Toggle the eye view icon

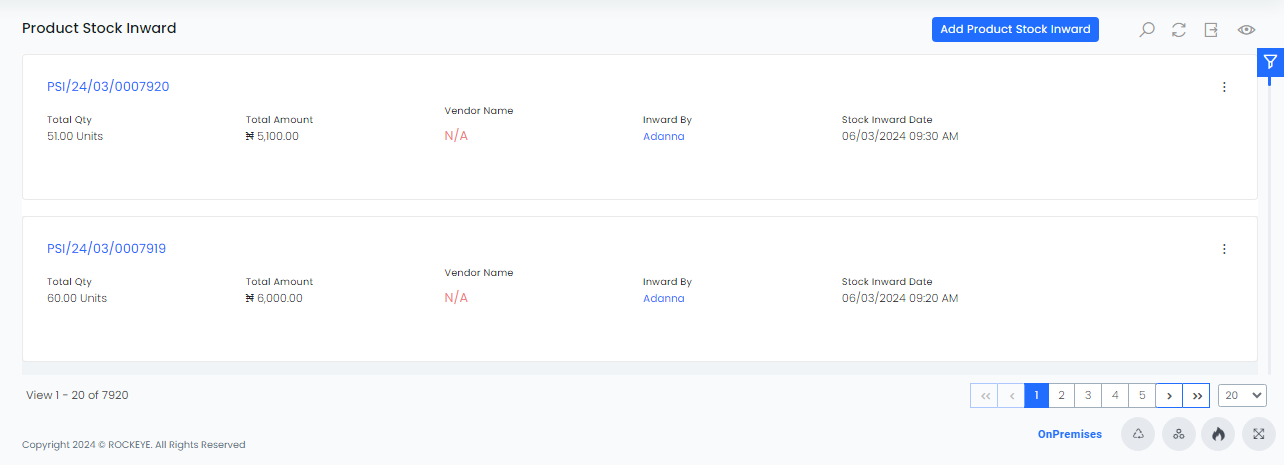1246,30
